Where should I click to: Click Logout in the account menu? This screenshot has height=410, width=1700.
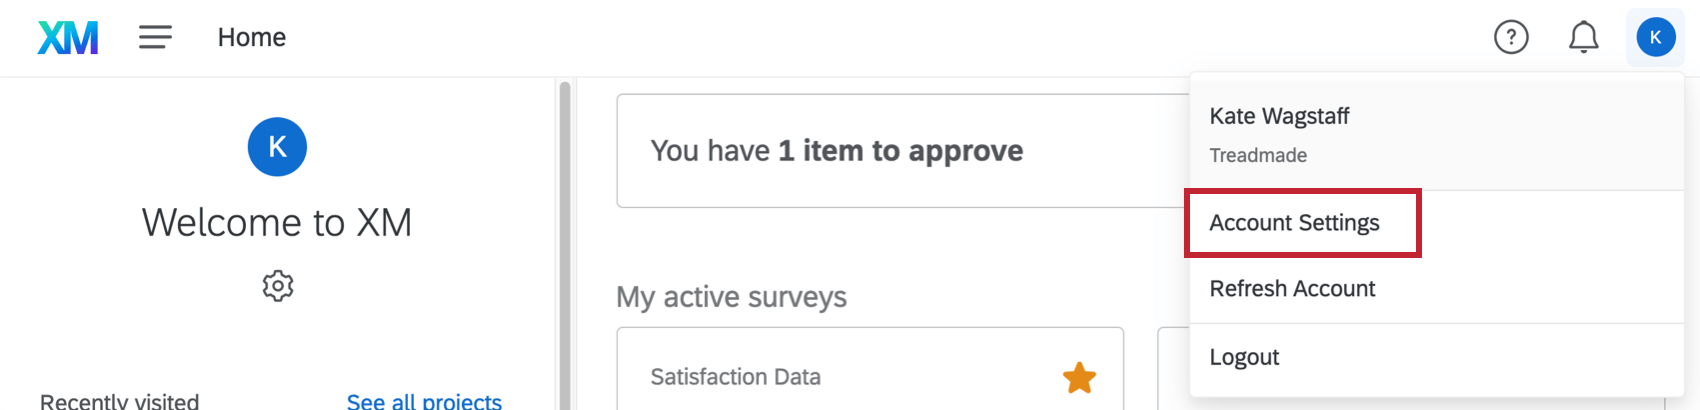1244,357
